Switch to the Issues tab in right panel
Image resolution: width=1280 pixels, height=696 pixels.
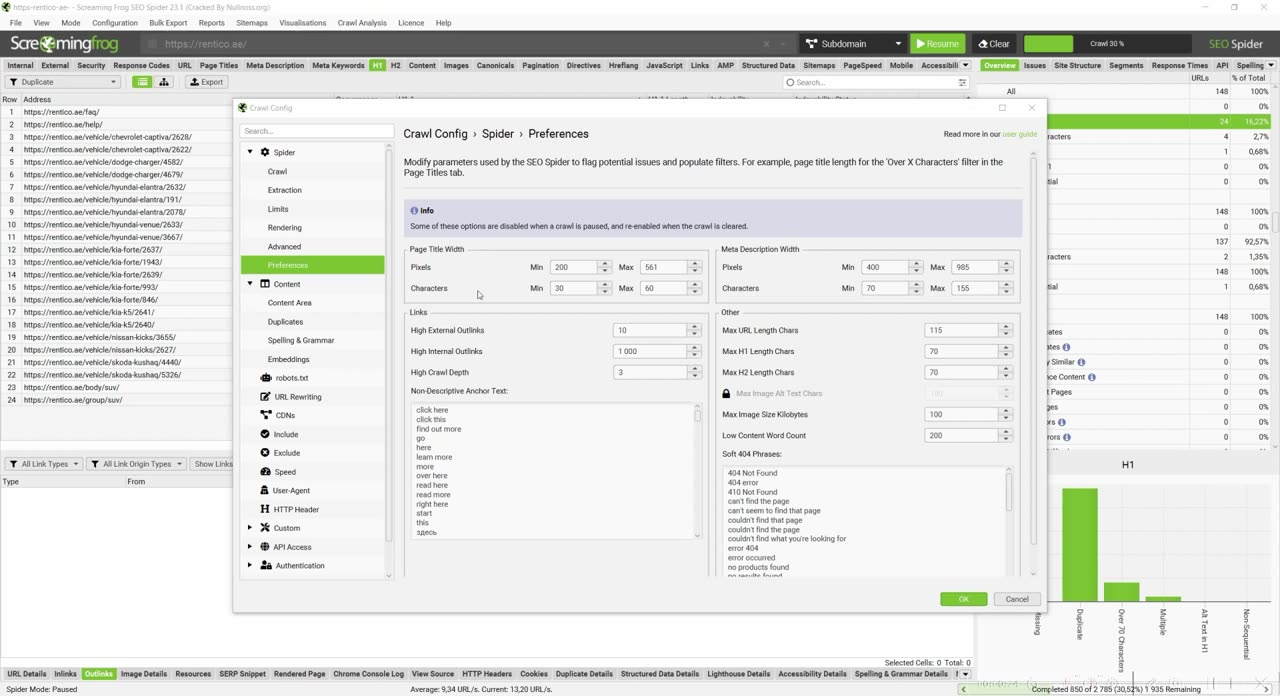[1034, 65]
